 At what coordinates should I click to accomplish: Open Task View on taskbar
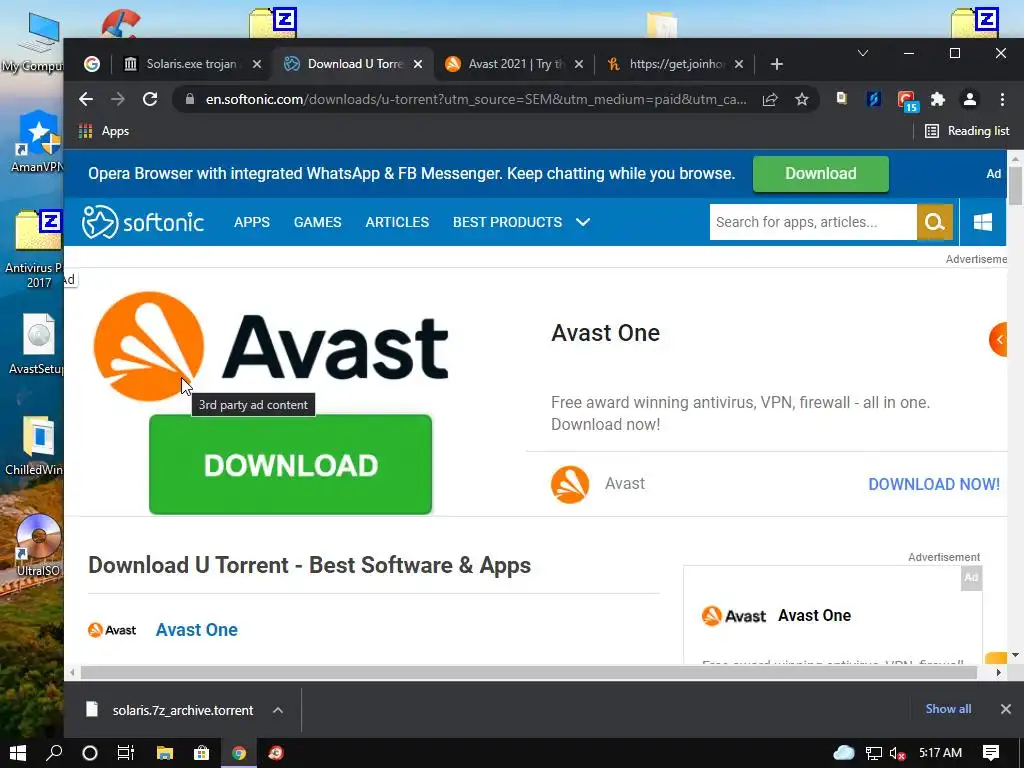click(x=125, y=753)
